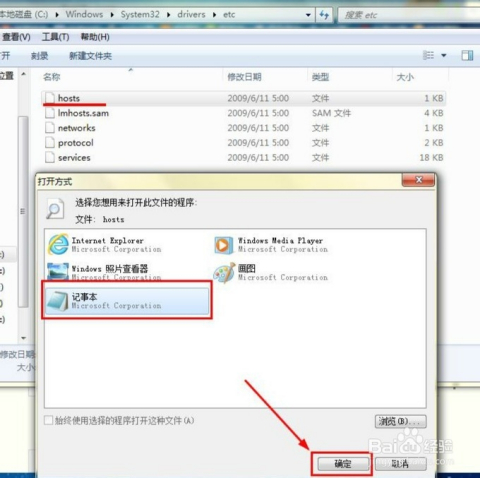Click the 新建文件夹 toolbar button
The image size is (480, 478).
tap(90, 56)
